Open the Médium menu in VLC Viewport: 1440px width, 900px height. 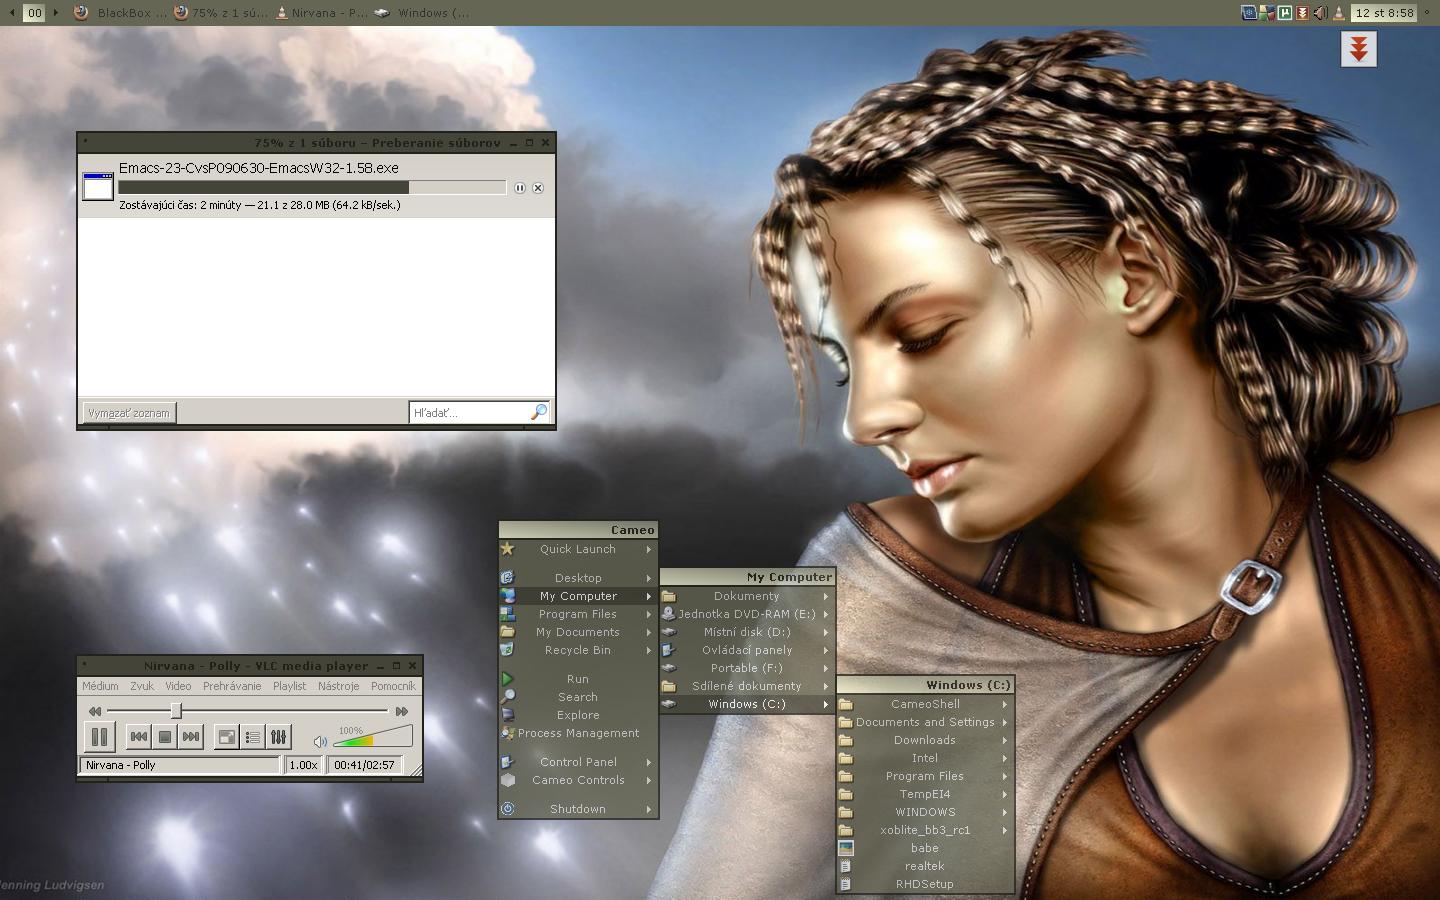click(100, 686)
